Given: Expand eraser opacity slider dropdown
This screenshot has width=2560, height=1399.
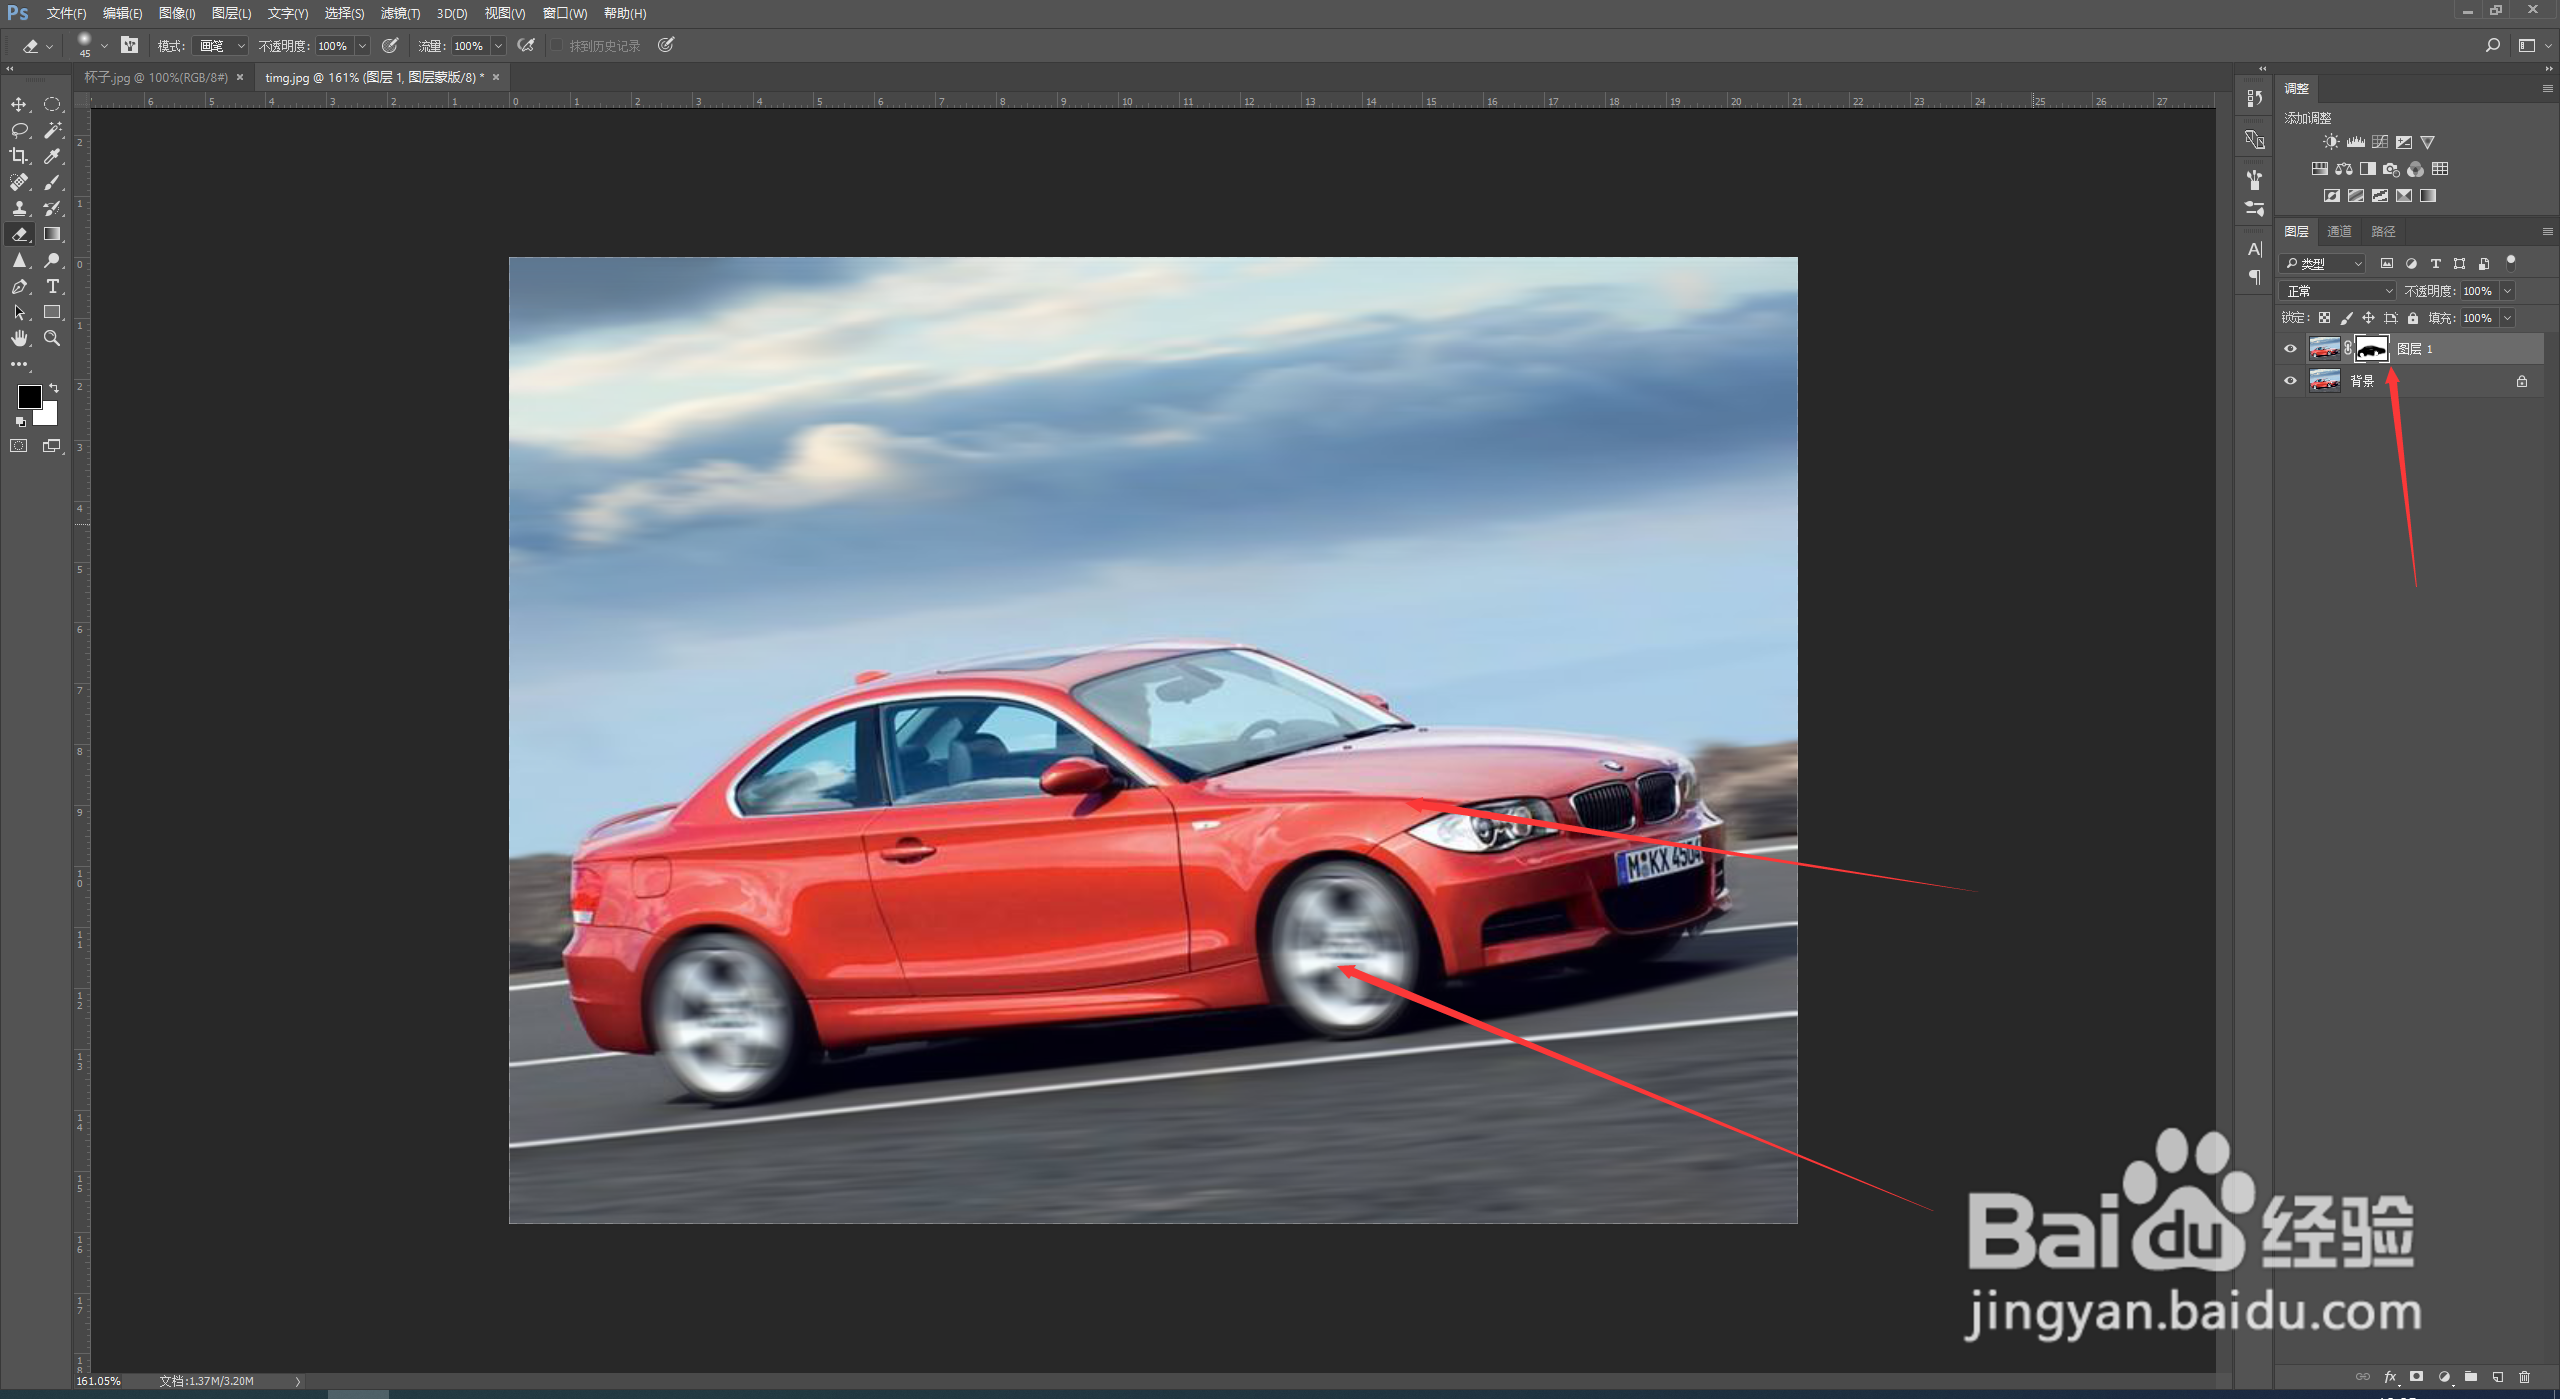Looking at the screenshot, I should 363,46.
